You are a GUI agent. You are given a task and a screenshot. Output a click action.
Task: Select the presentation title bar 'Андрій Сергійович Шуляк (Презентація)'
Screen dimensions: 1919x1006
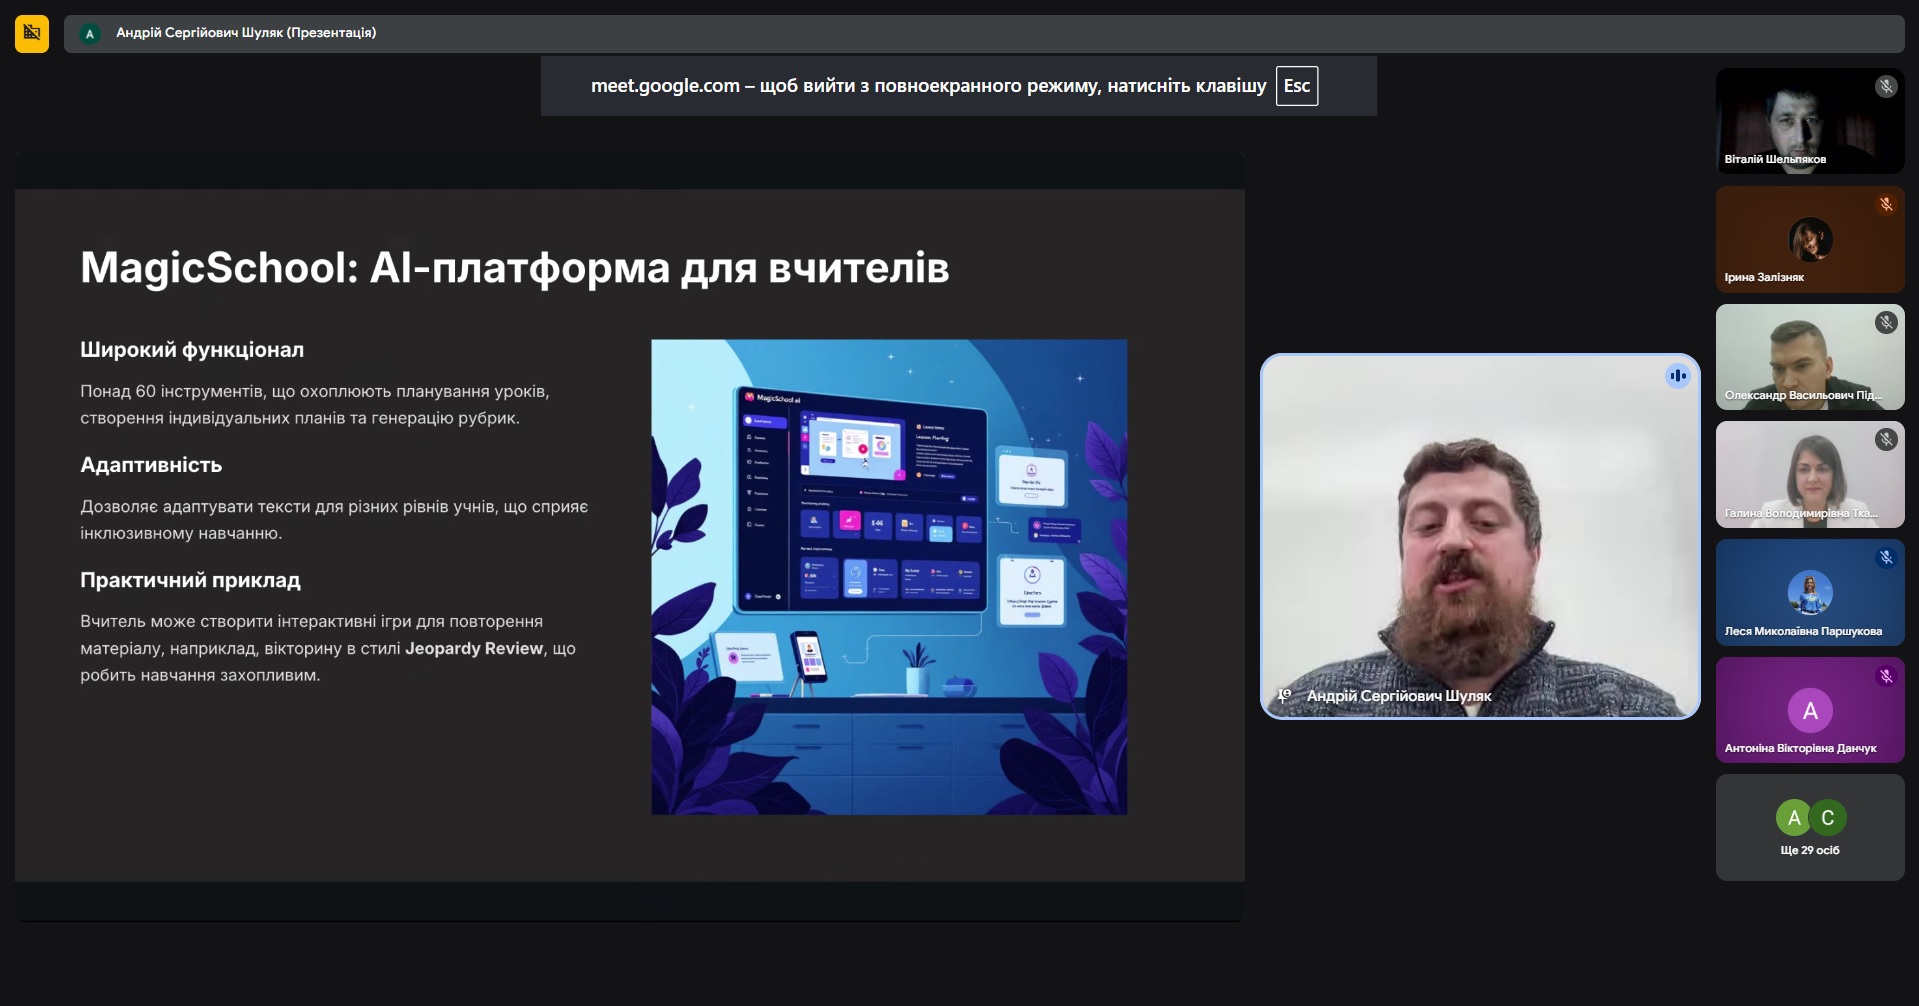(246, 33)
